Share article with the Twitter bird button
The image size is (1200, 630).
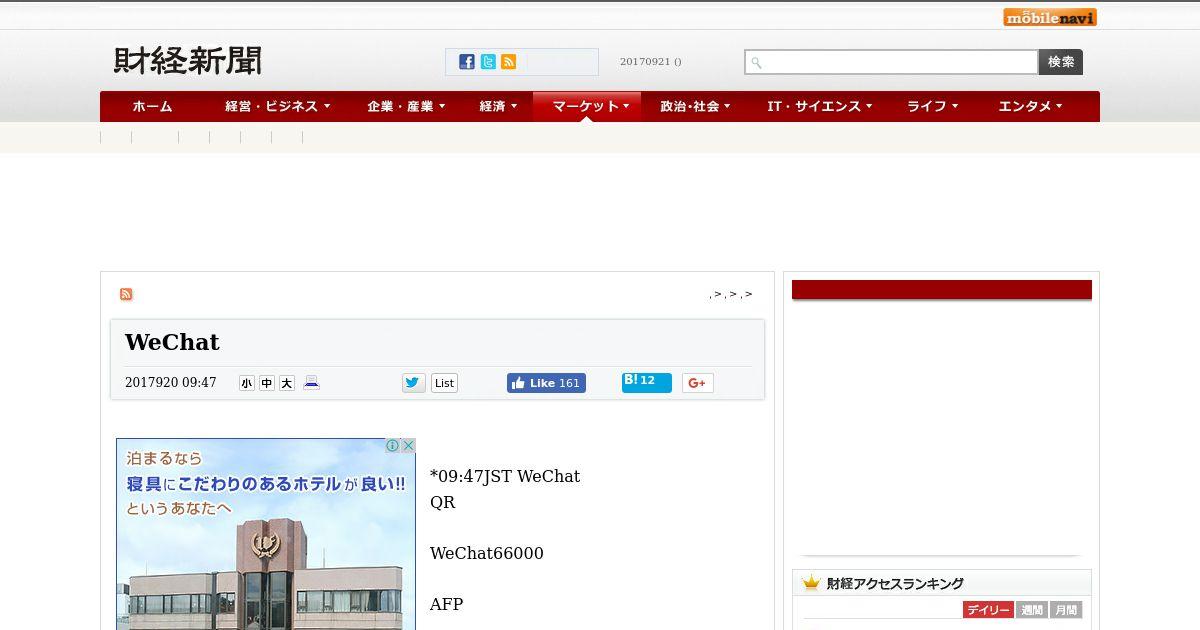(x=414, y=383)
